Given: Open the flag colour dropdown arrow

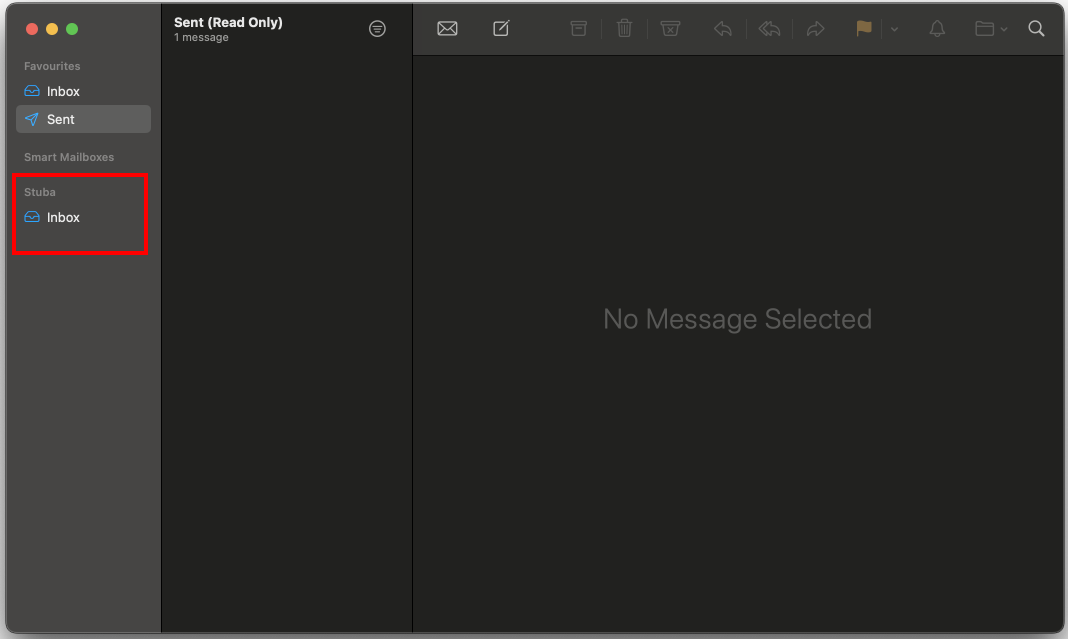Looking at the screenshot, I should (894, 30).
